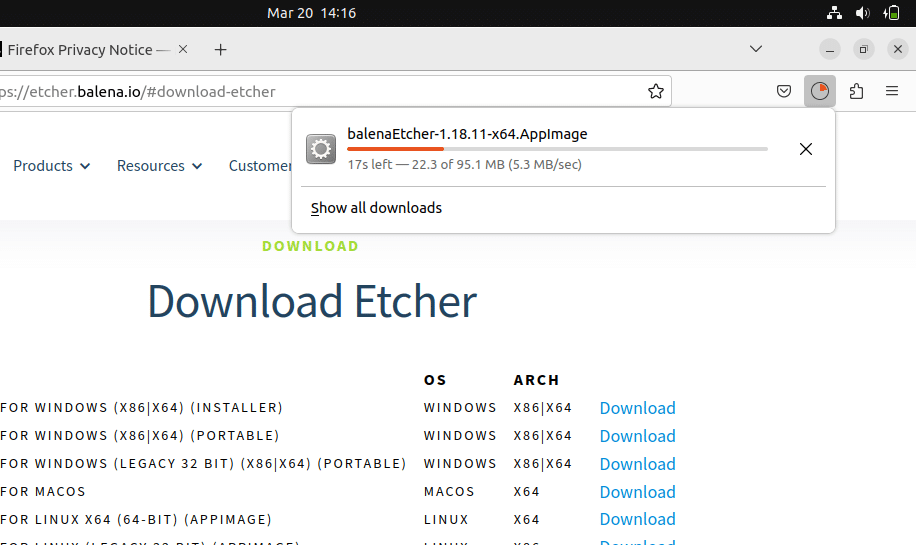Click 'FOR MACOS' row label
The height and width of the screenshot is (545, 916).
click(43, 492)
